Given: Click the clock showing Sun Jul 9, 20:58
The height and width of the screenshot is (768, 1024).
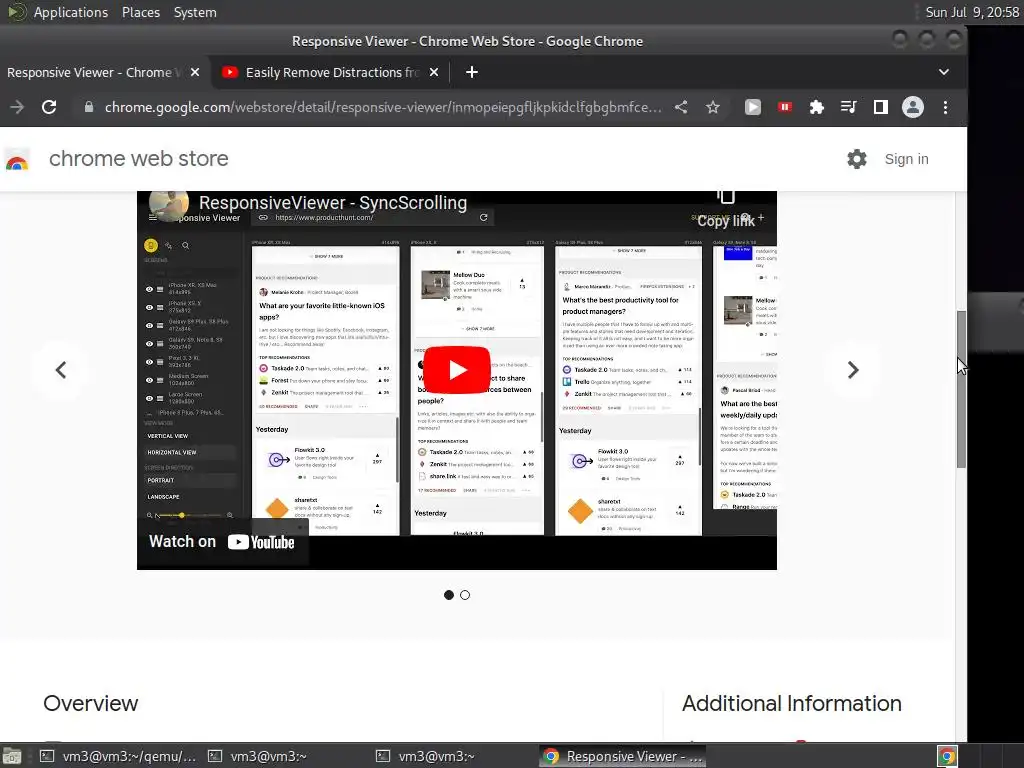Looking at the screenshot, I should pyautogui.click(x=972, y=12).
